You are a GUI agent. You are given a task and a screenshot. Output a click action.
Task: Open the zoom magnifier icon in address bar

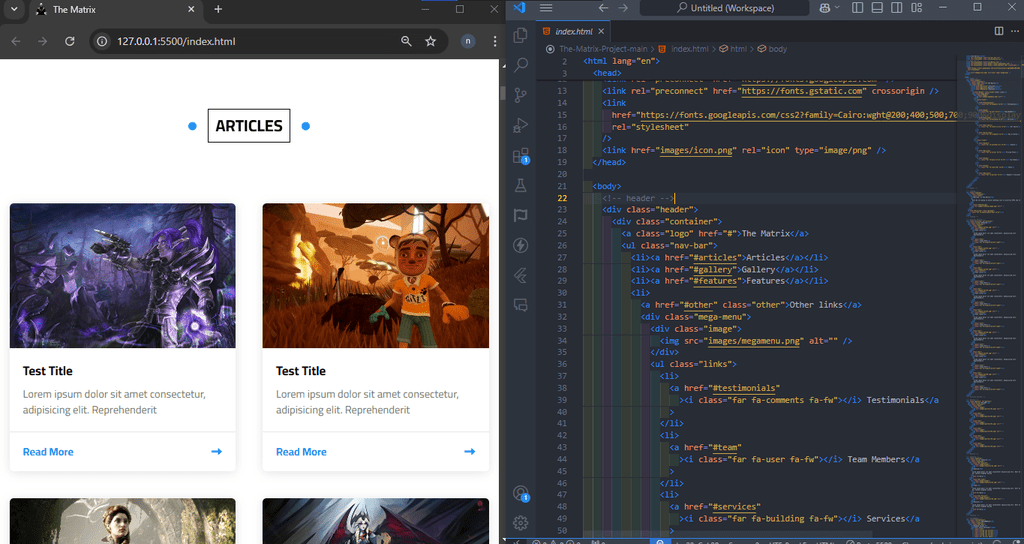[406, 41]
